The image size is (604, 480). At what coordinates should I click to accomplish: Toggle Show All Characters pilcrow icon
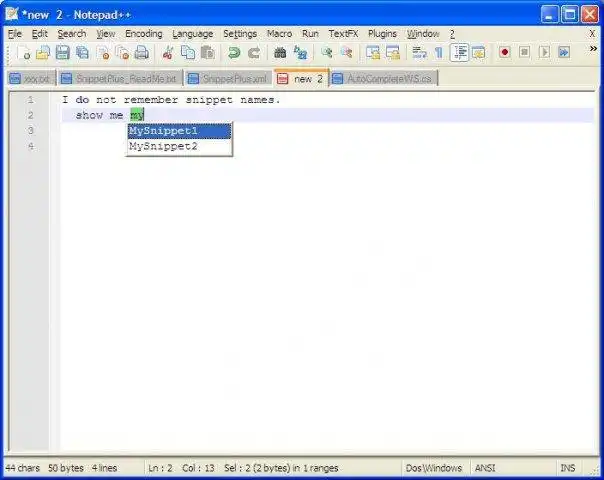coord(439,52)
